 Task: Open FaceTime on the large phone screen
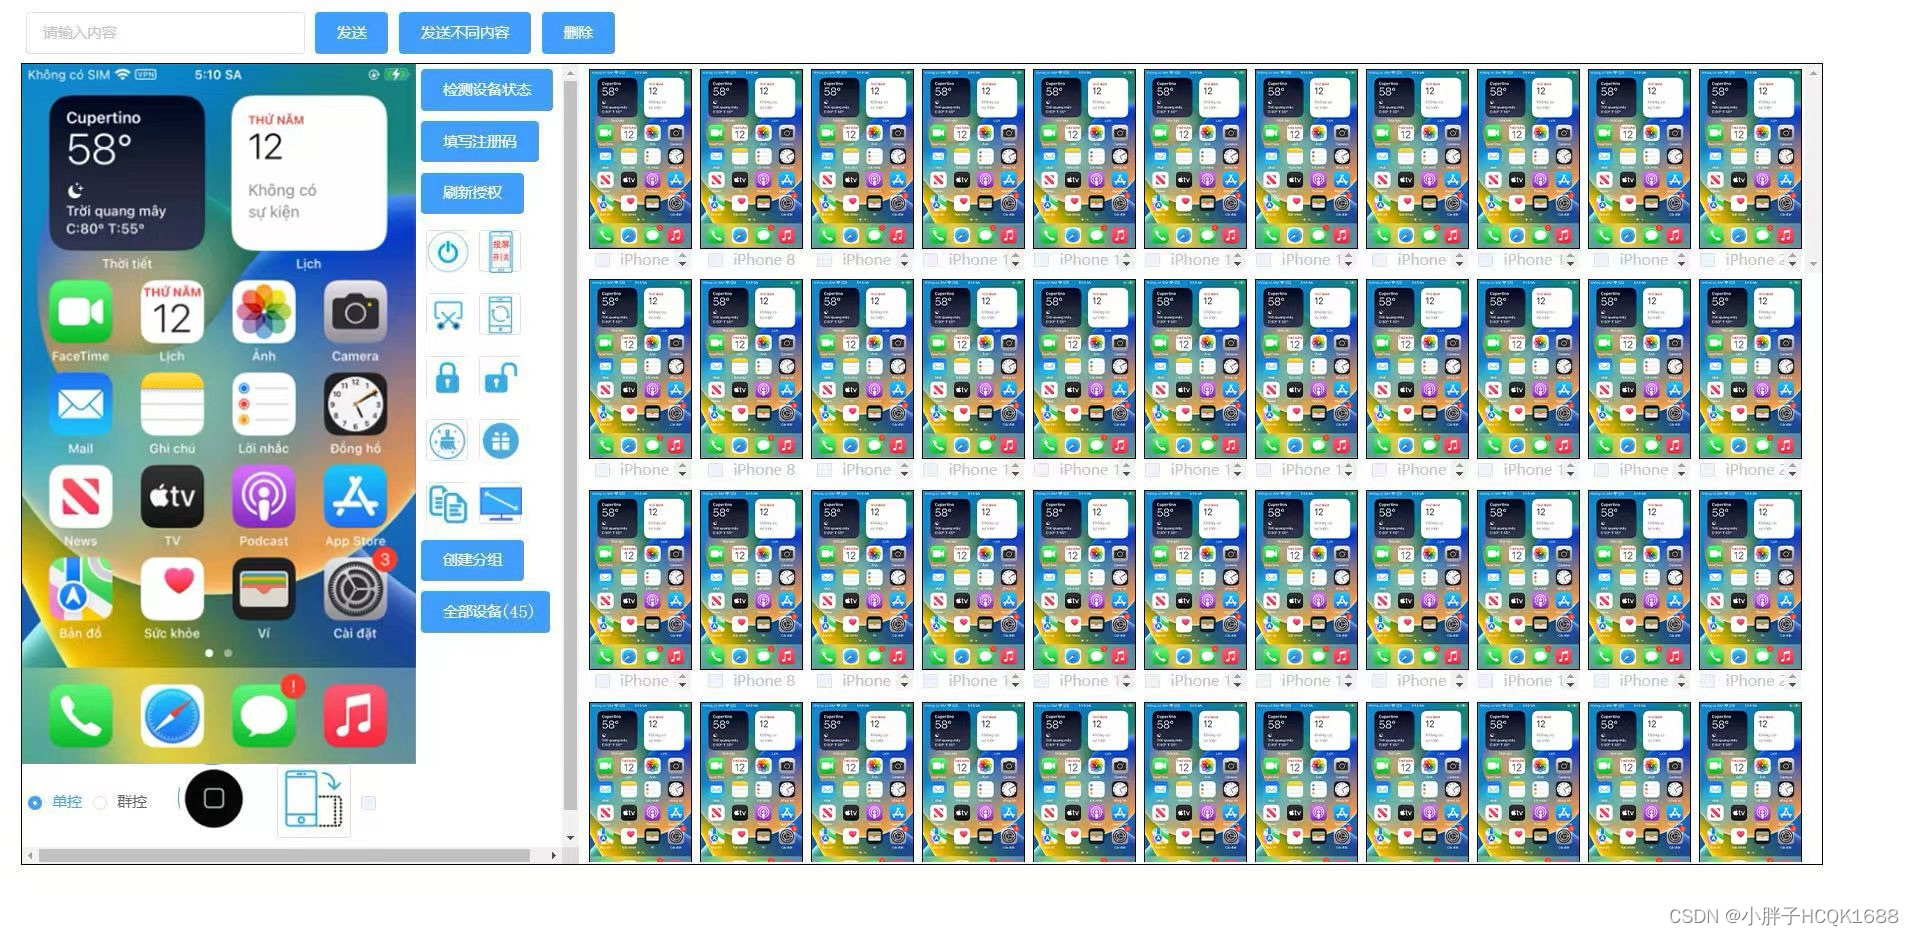tap(80, 313)
